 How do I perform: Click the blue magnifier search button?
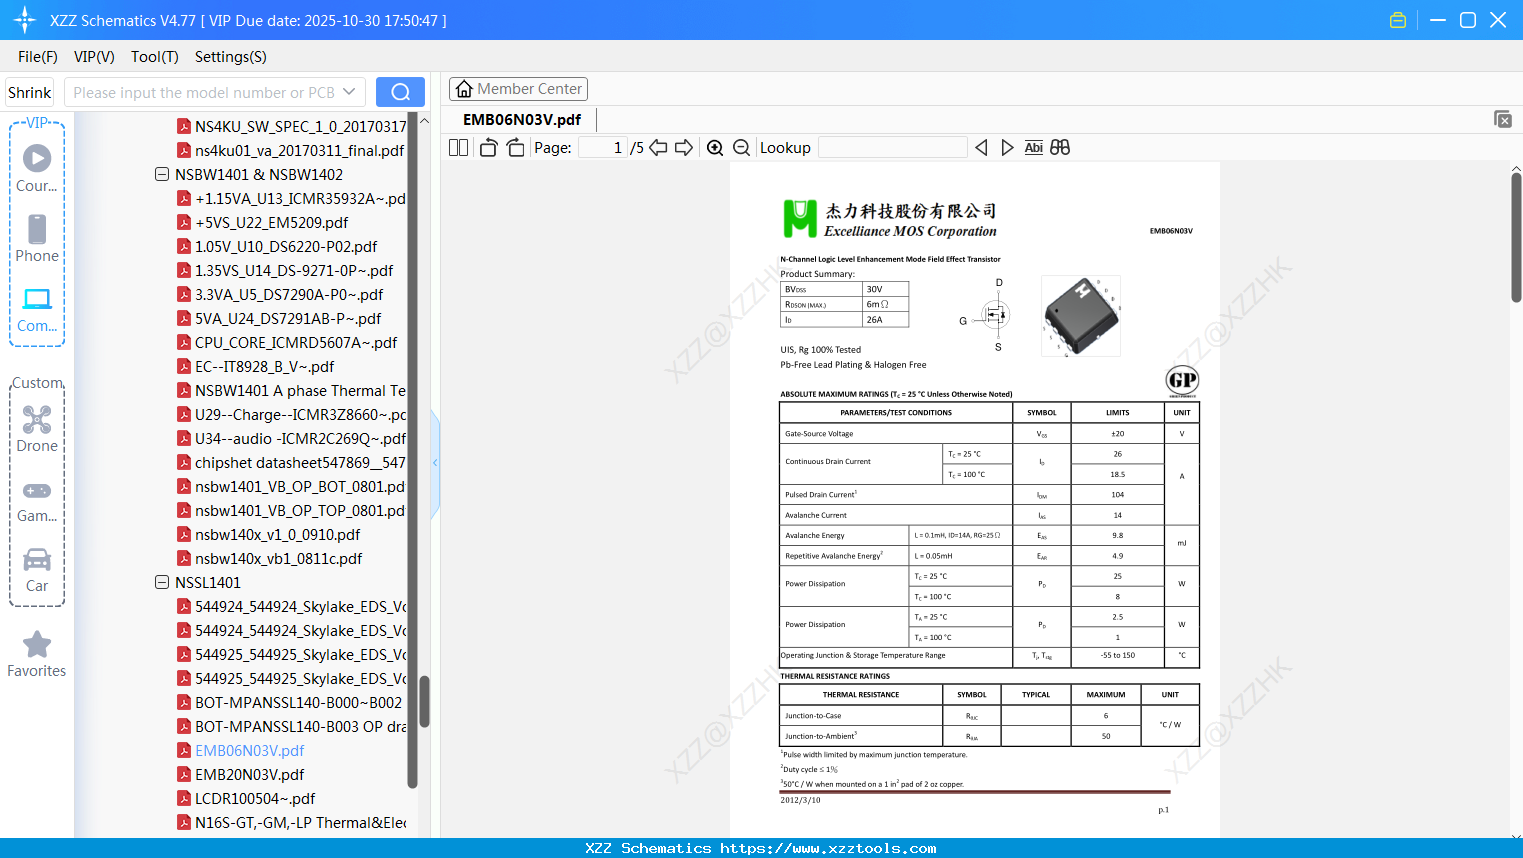(x=400, y=92)
